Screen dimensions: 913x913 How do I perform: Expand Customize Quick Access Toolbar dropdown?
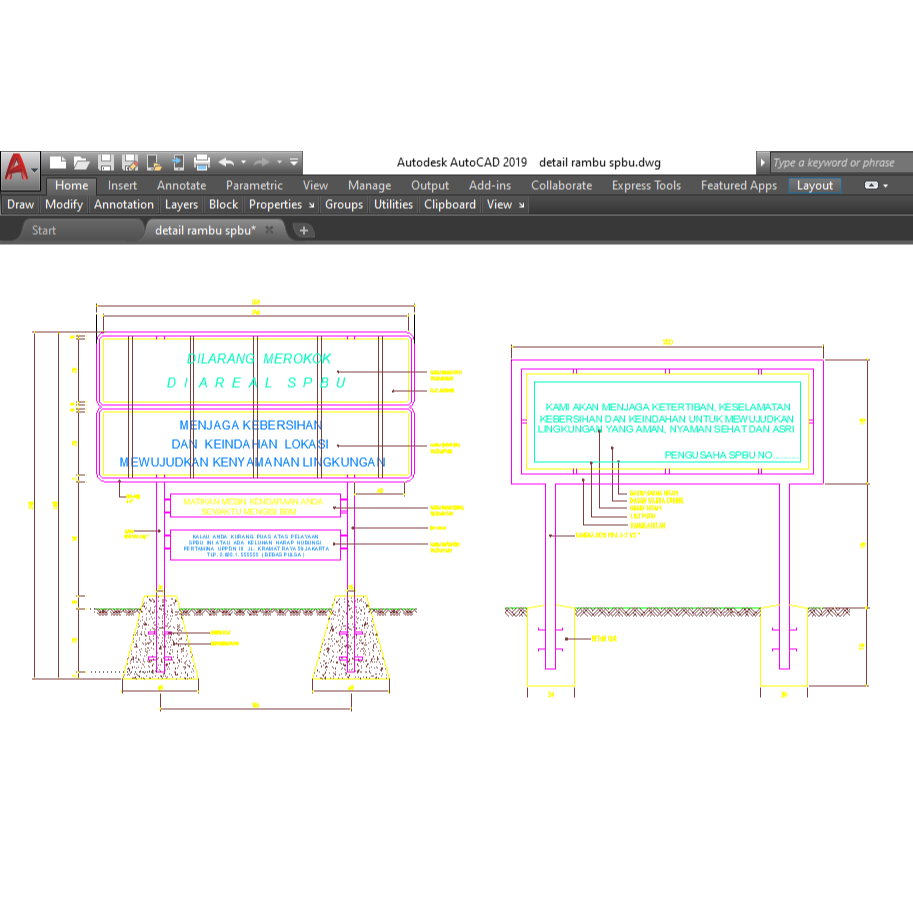pos(294,162)
